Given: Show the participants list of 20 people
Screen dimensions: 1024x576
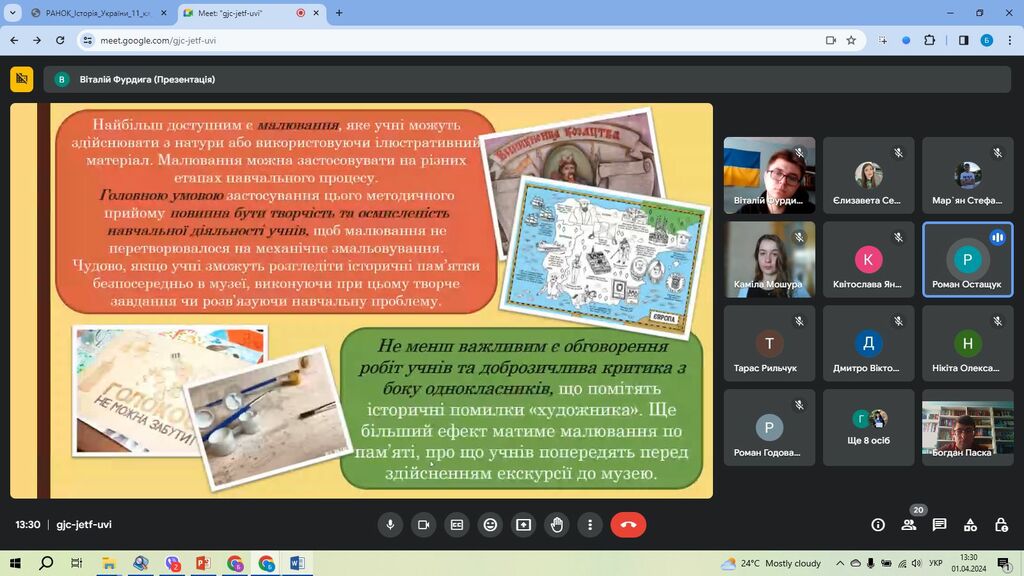Looking at the screenshot, I should pos(909,525).
